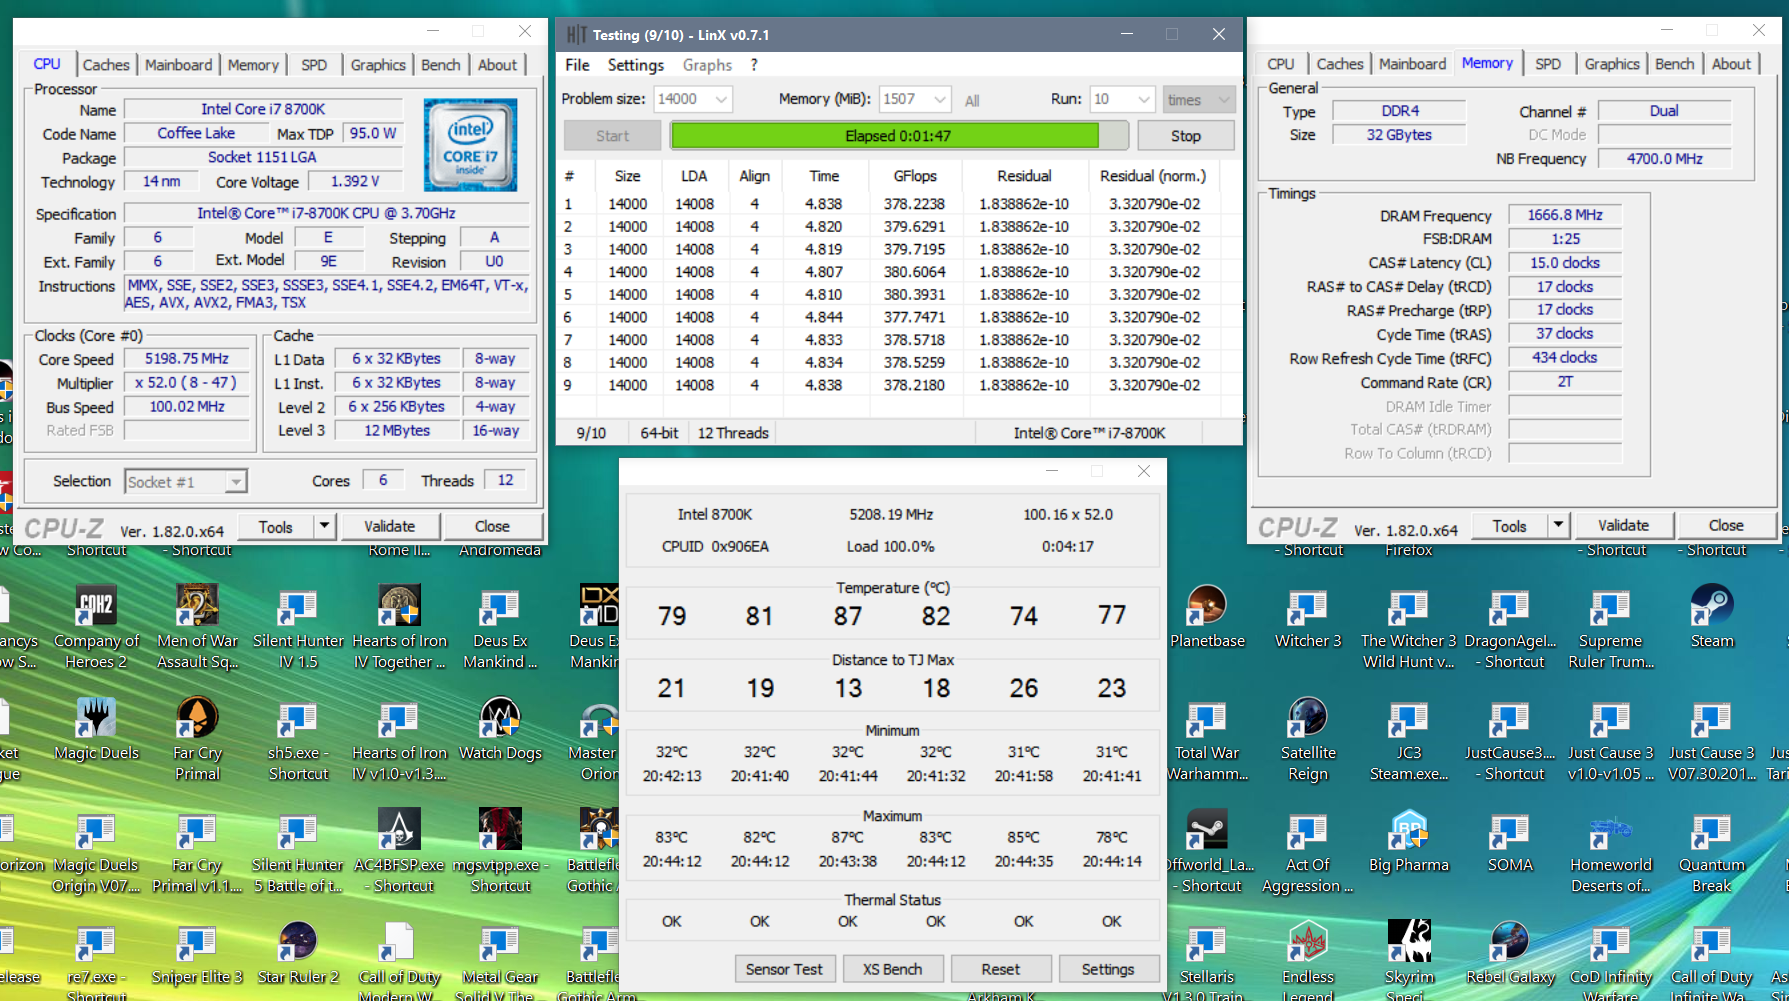Expand the Tools dropdown arrow in left CPU-Z
Viewport: 1789px width, 1001px height.
click(x=324, y=526)
